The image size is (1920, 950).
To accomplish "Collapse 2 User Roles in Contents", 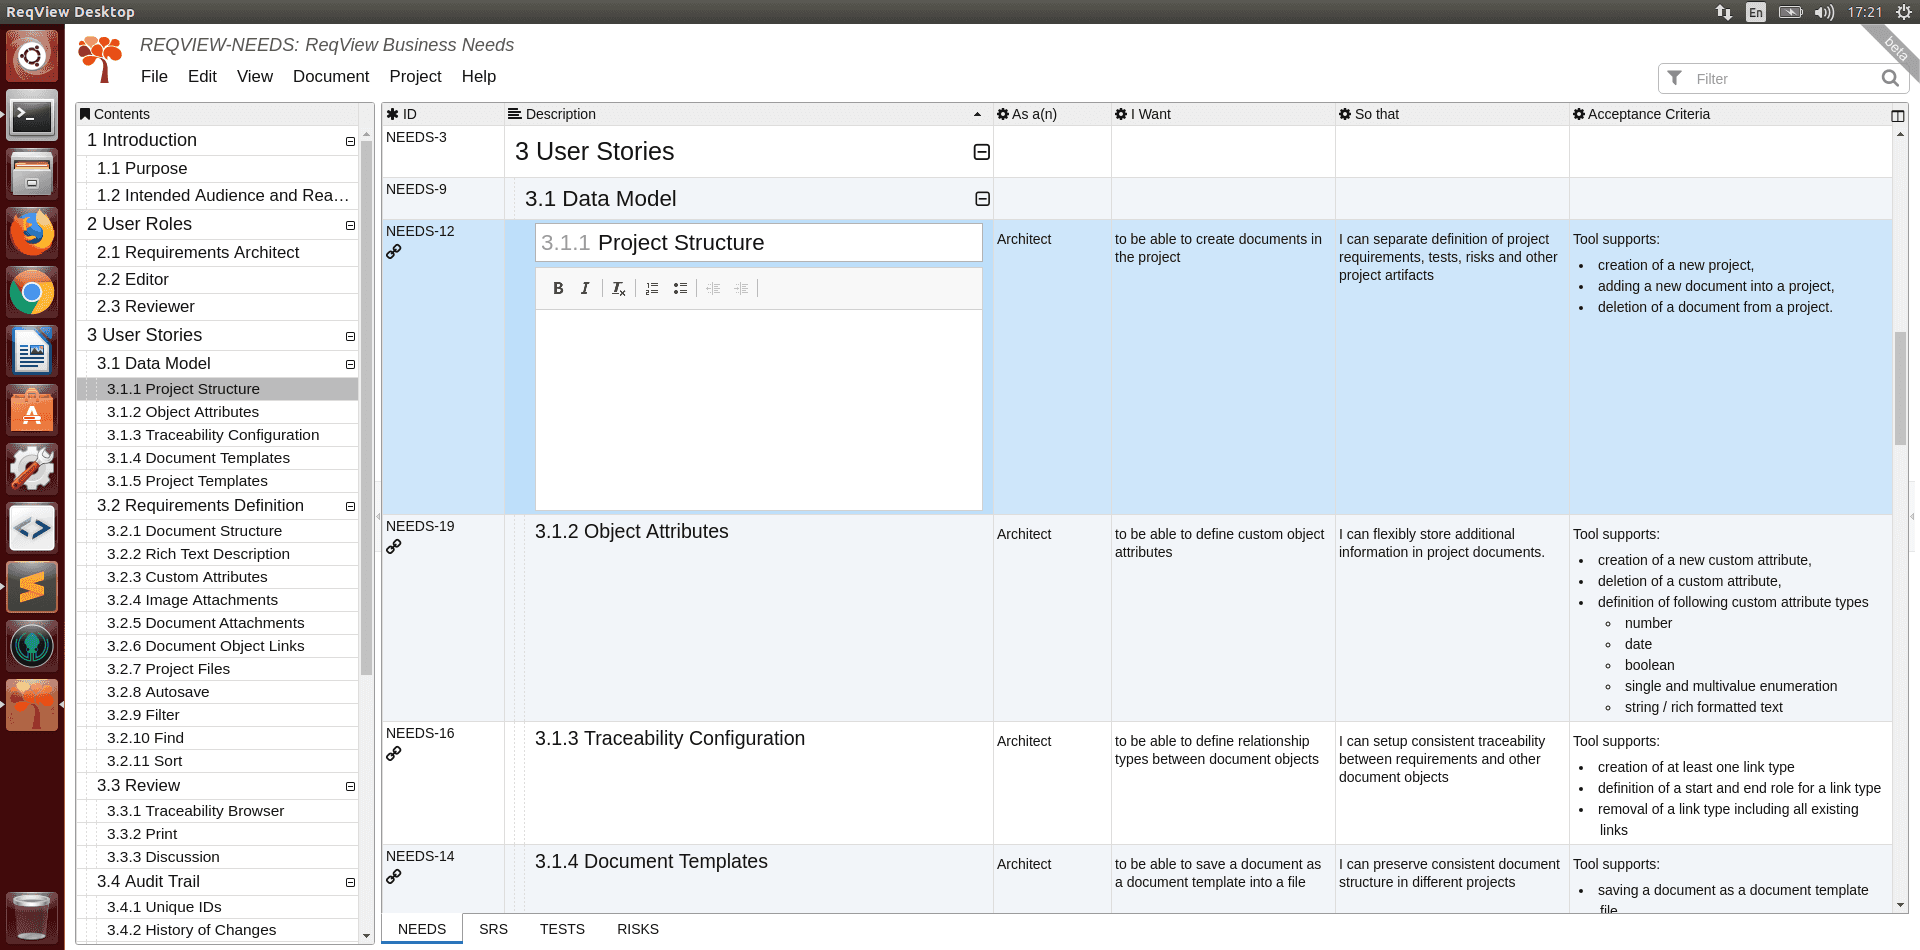I will (x=350, y=225).
